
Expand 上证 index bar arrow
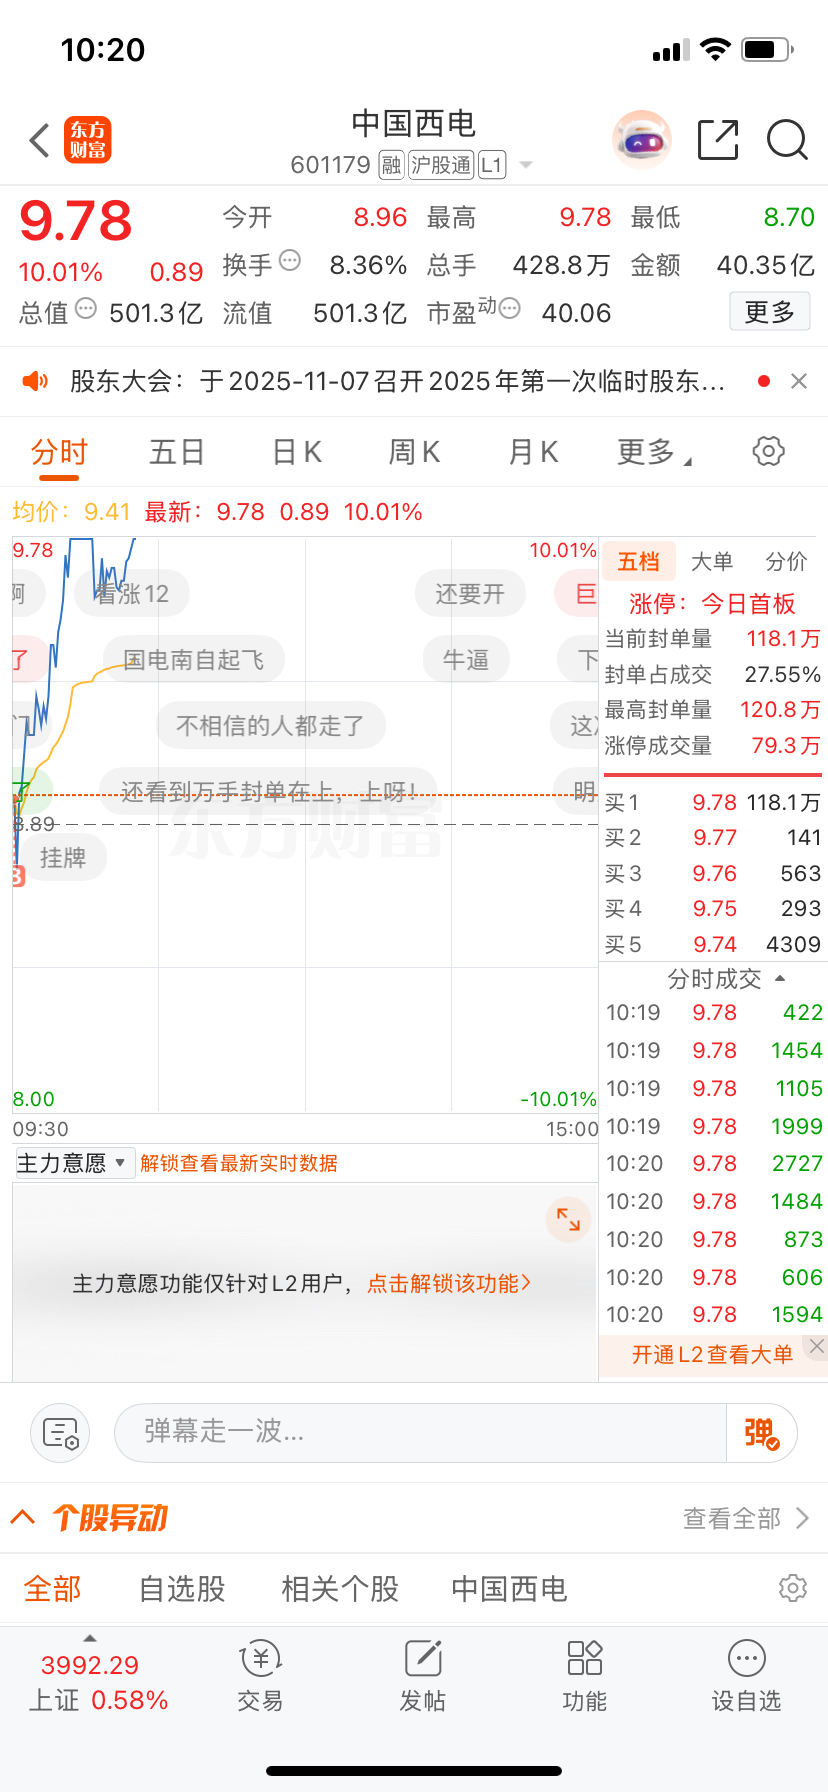pyautogui.click(x=90, y=1639)
